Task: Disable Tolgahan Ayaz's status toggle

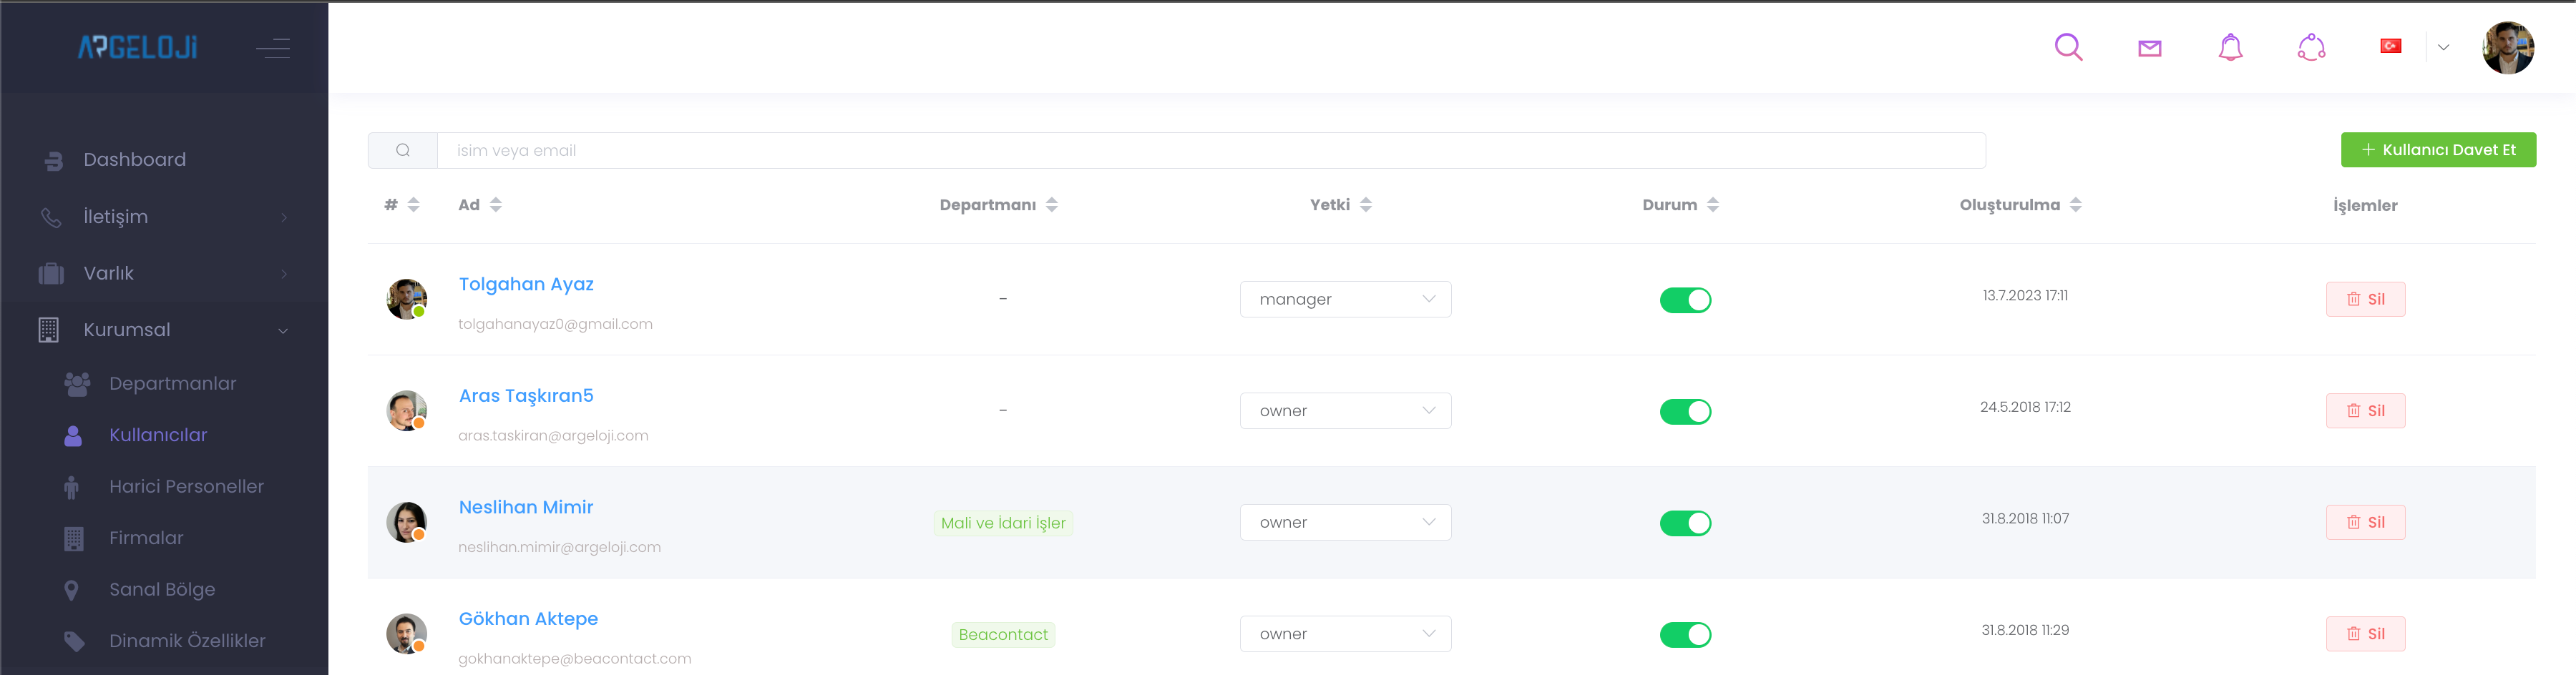Action: [1685, 300]
